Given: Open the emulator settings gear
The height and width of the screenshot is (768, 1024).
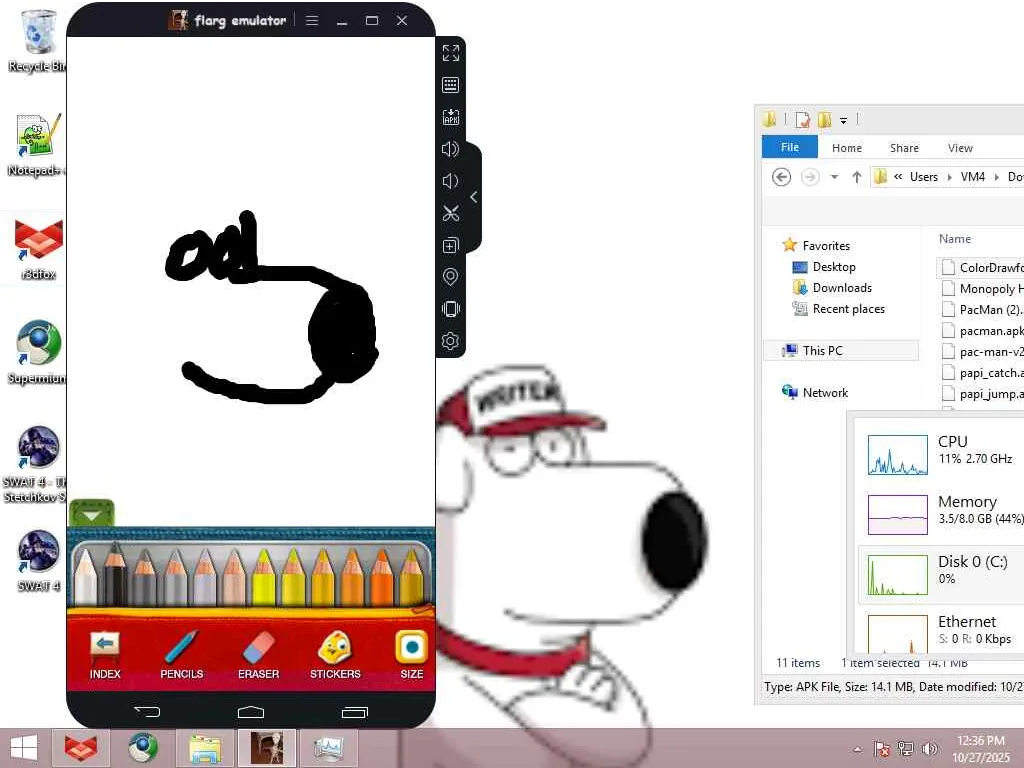Looking at the screenshot, I should point(451,341).
